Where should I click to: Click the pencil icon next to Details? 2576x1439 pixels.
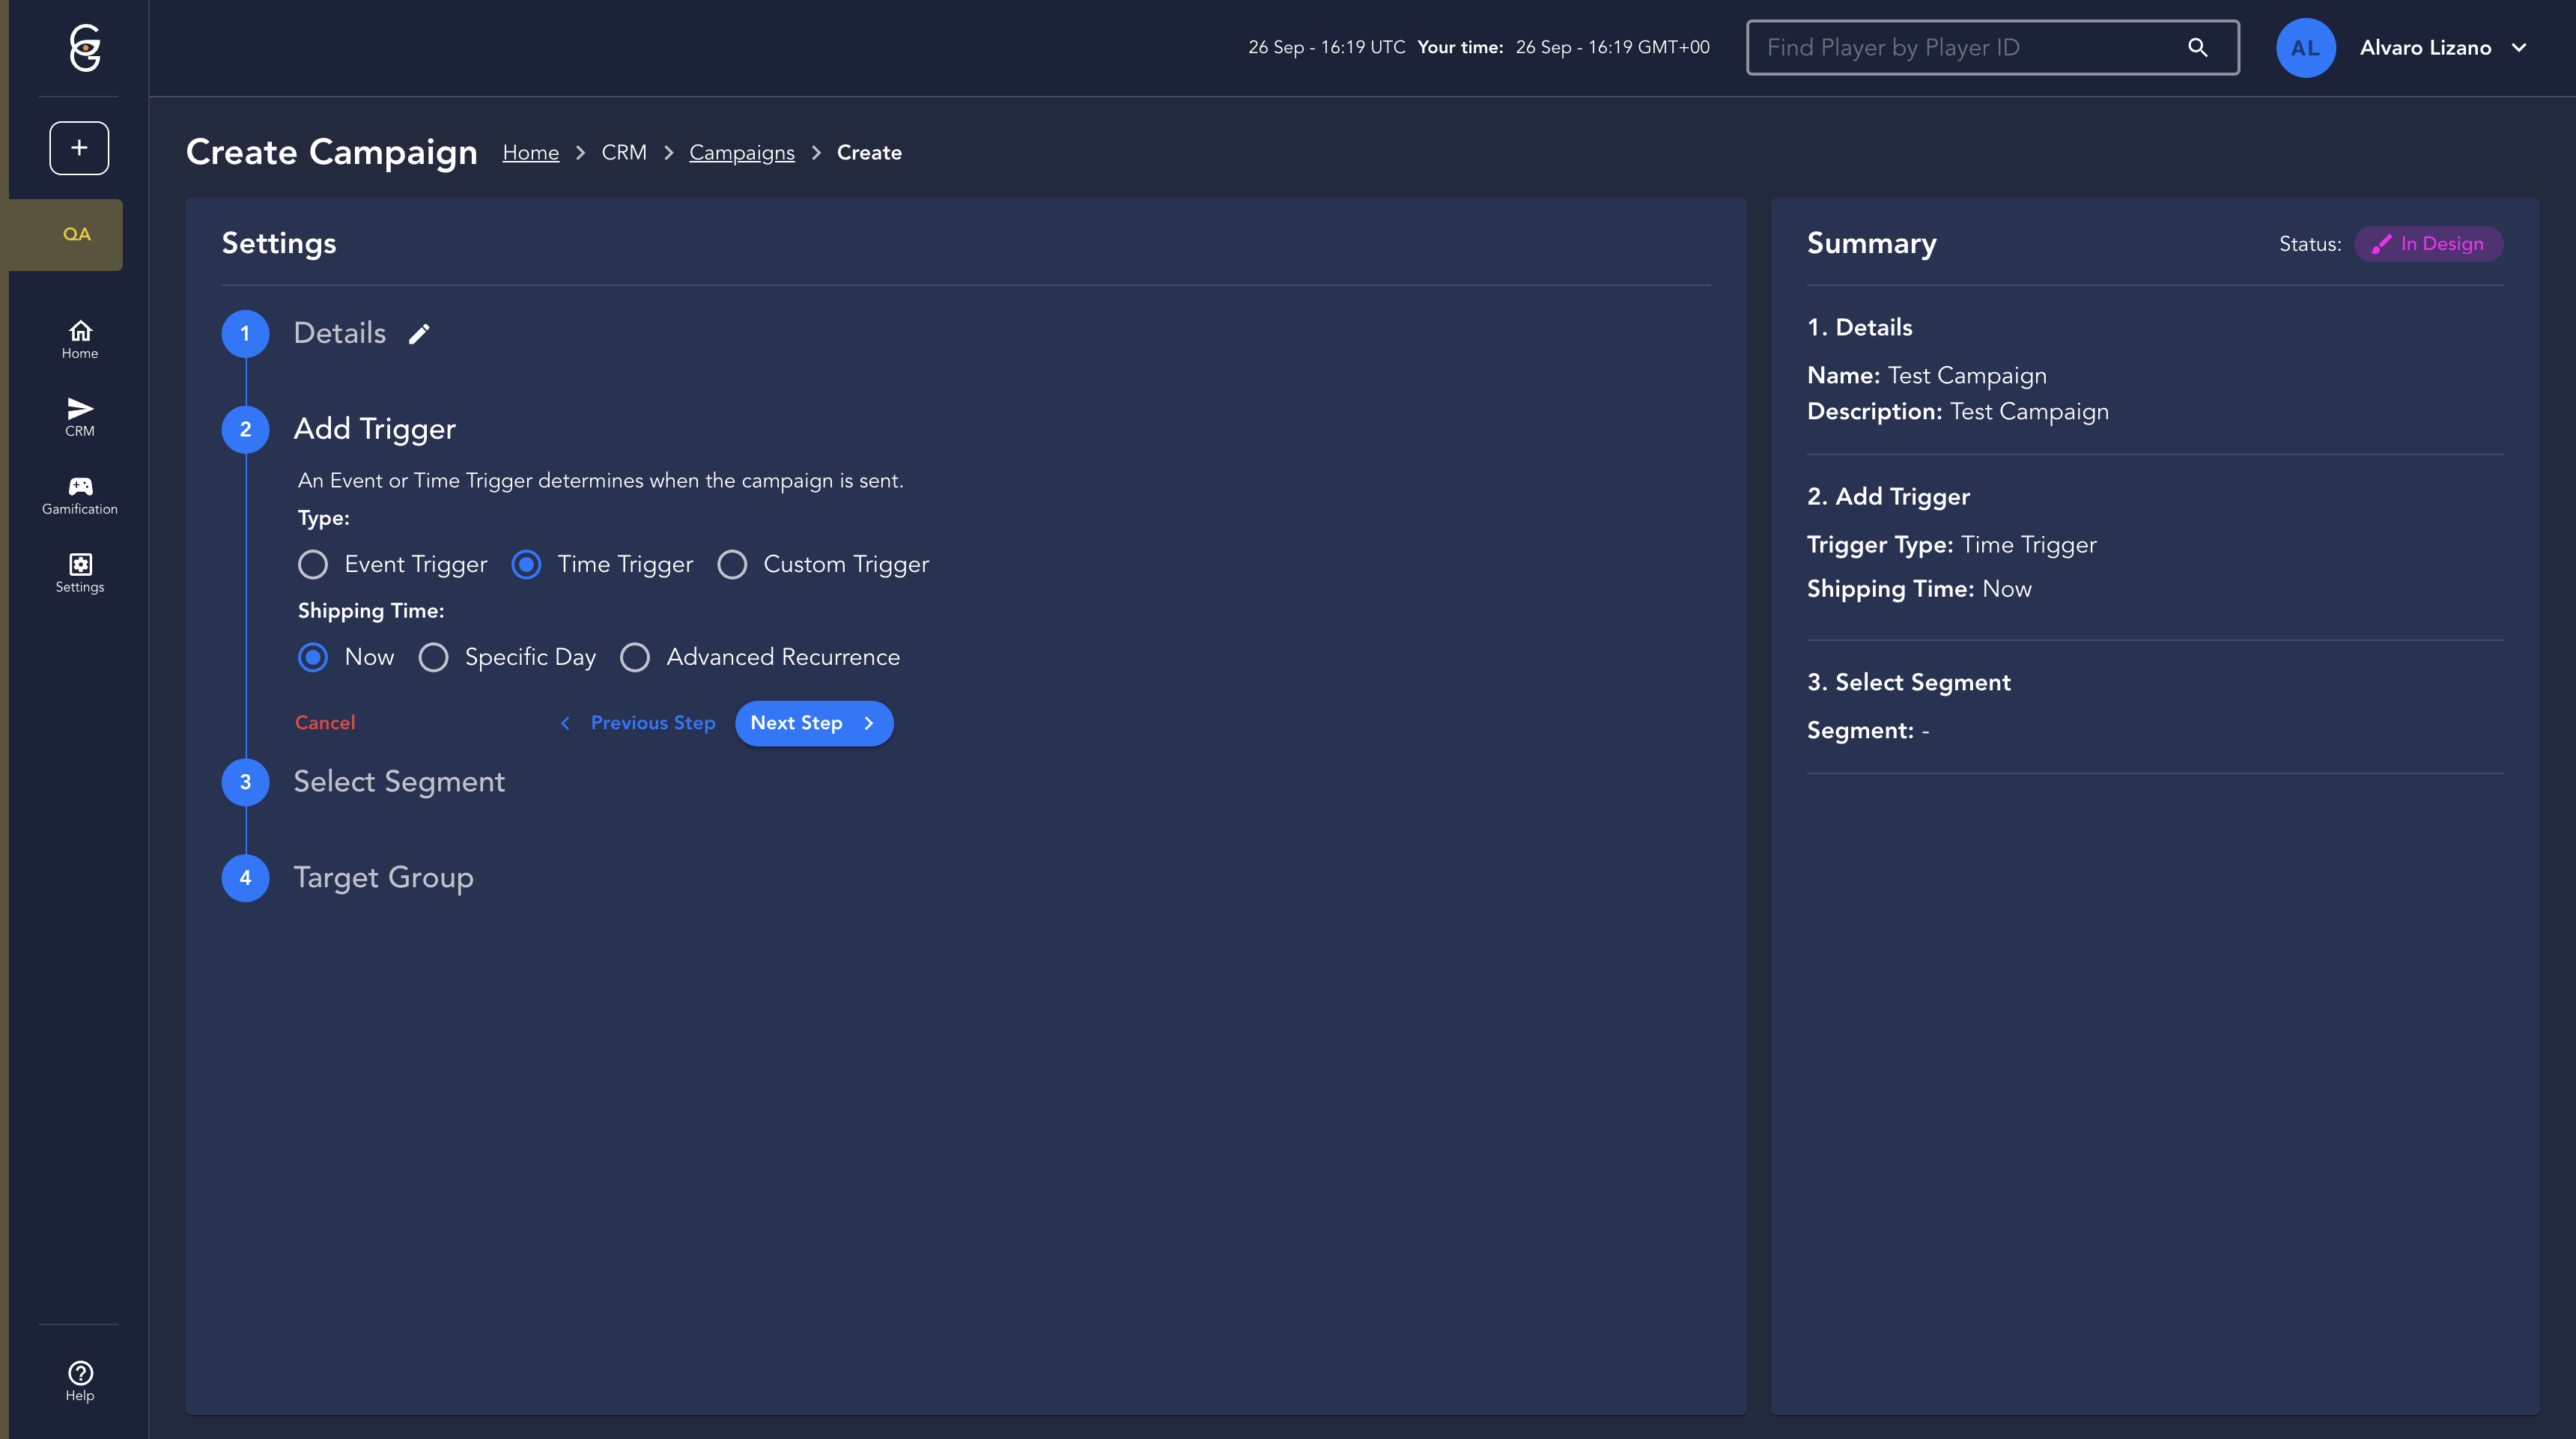pyautogui.click(x=419, y=334)
